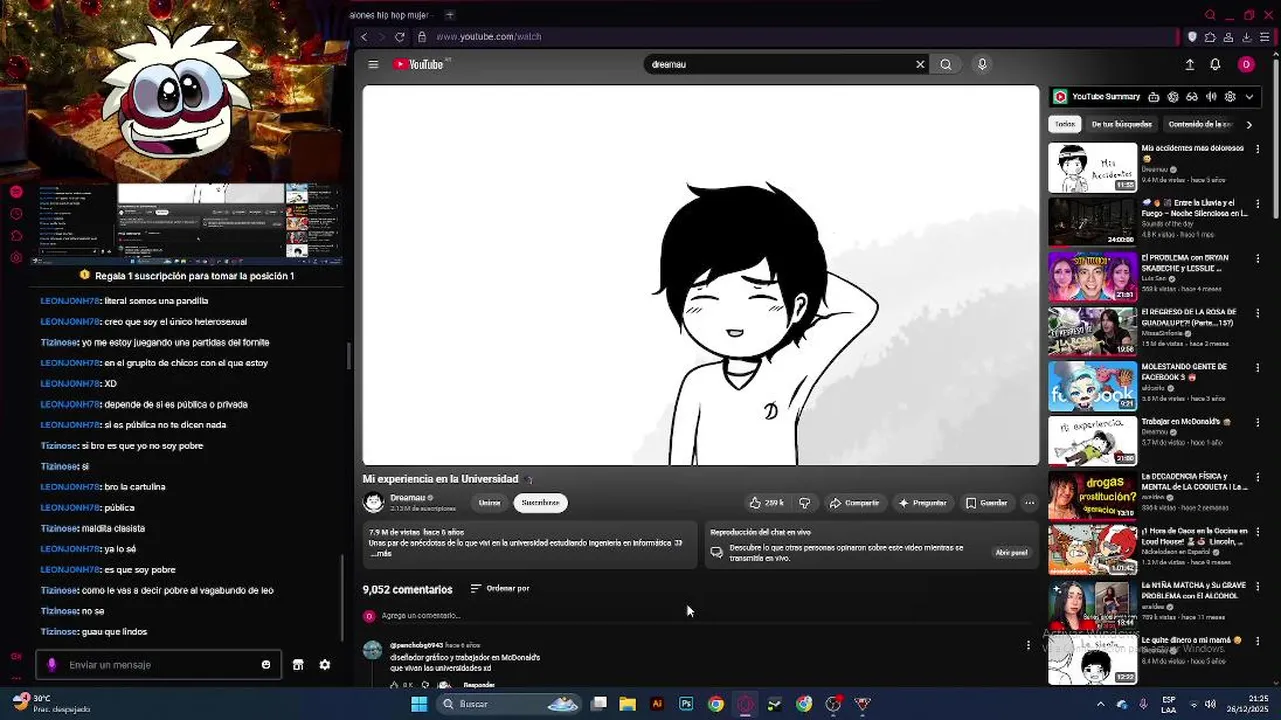1281x720 pixels.
Task: Open the browser VPN shield icon
Action: click(1192, 37)
